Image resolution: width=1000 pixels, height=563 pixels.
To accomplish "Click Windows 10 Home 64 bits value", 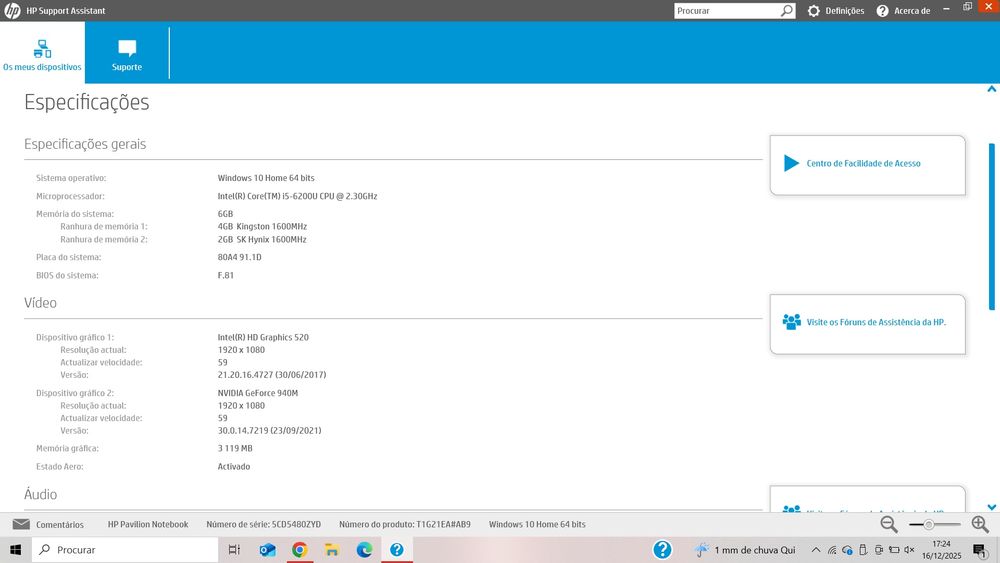I will (x=266, y=178).
